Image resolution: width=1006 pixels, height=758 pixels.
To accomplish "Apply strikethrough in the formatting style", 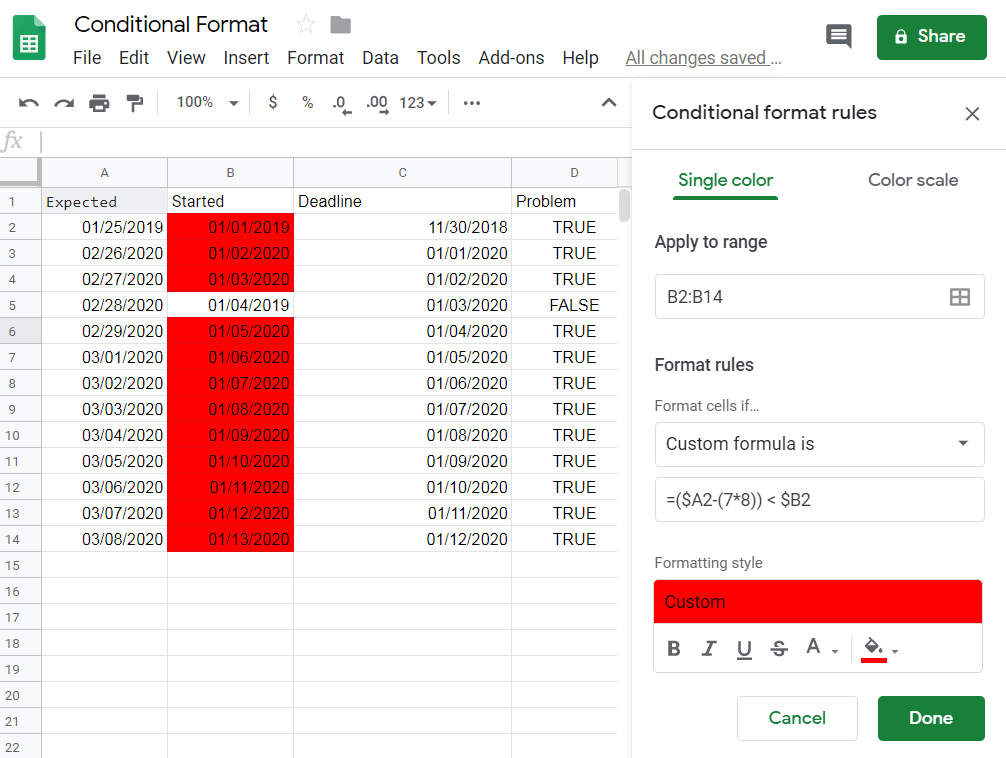I will pos(779,648).
